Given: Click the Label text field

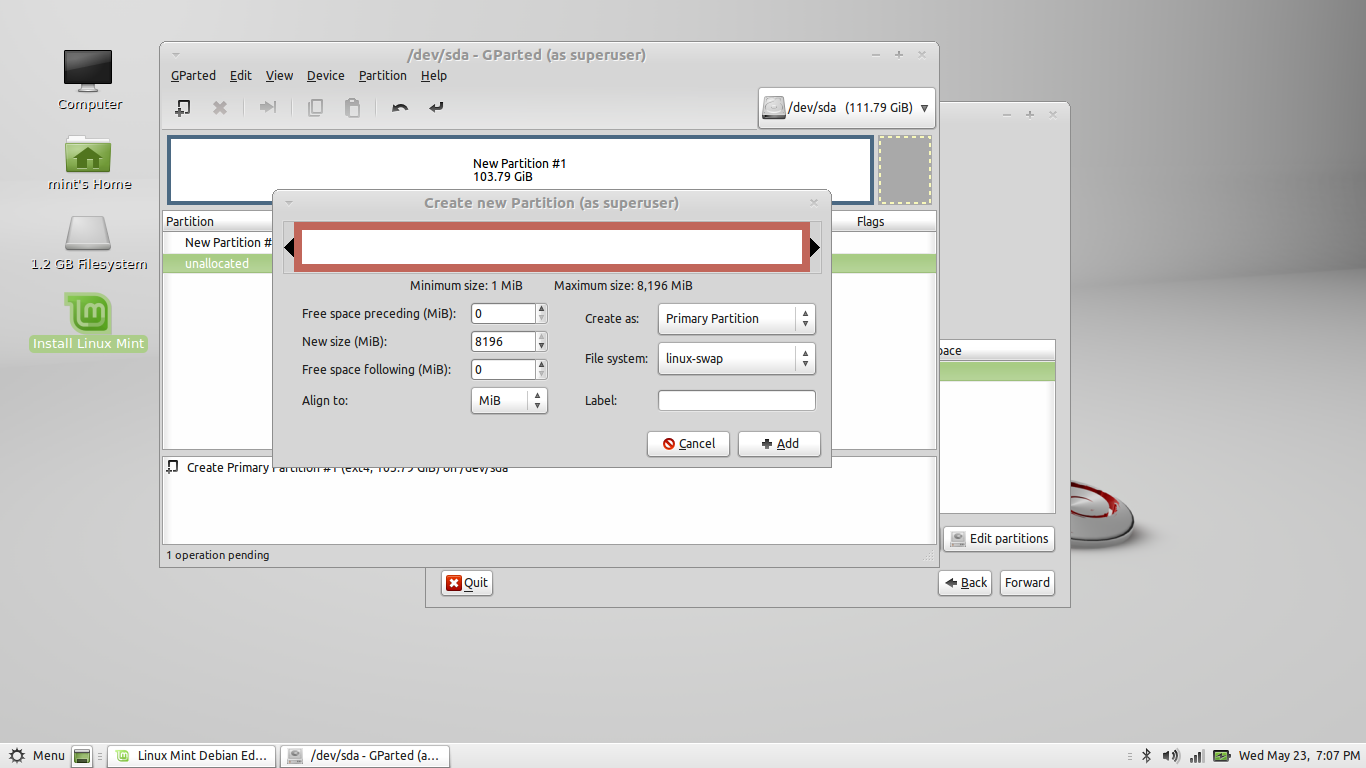Looking at the screenshot, I should click(737, 401).
